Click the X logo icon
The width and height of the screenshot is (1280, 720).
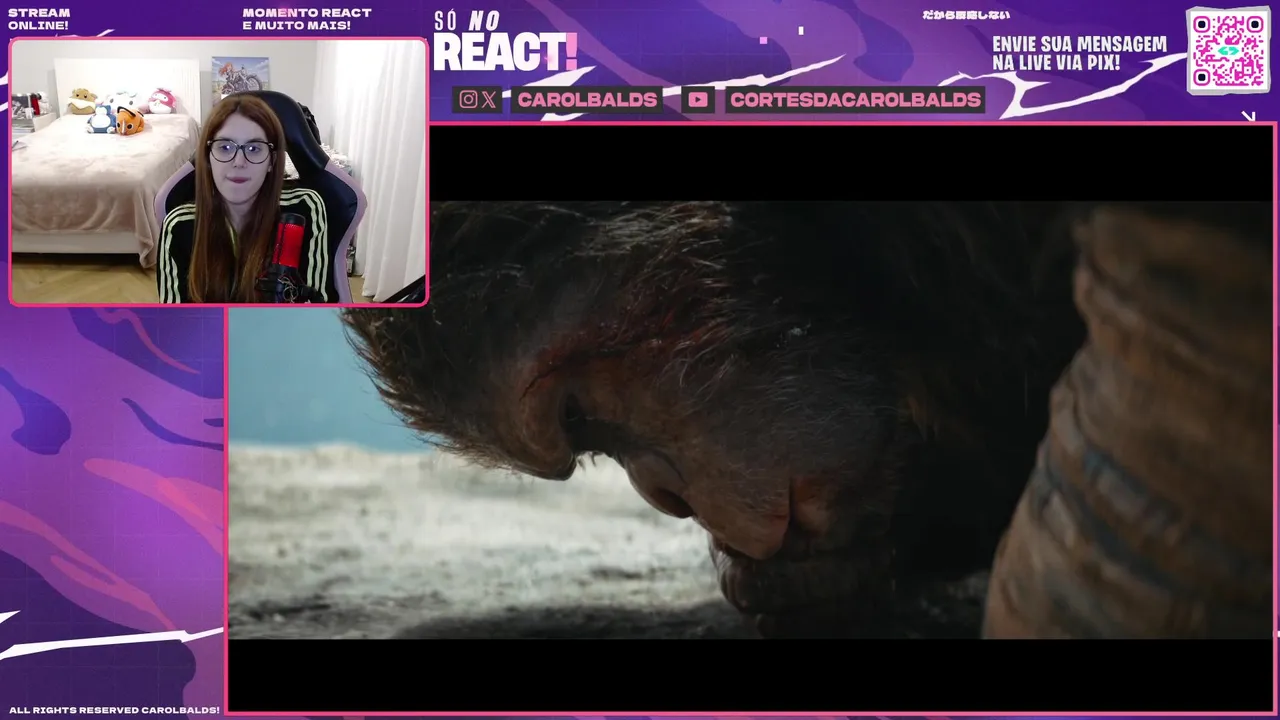(488, 99)
